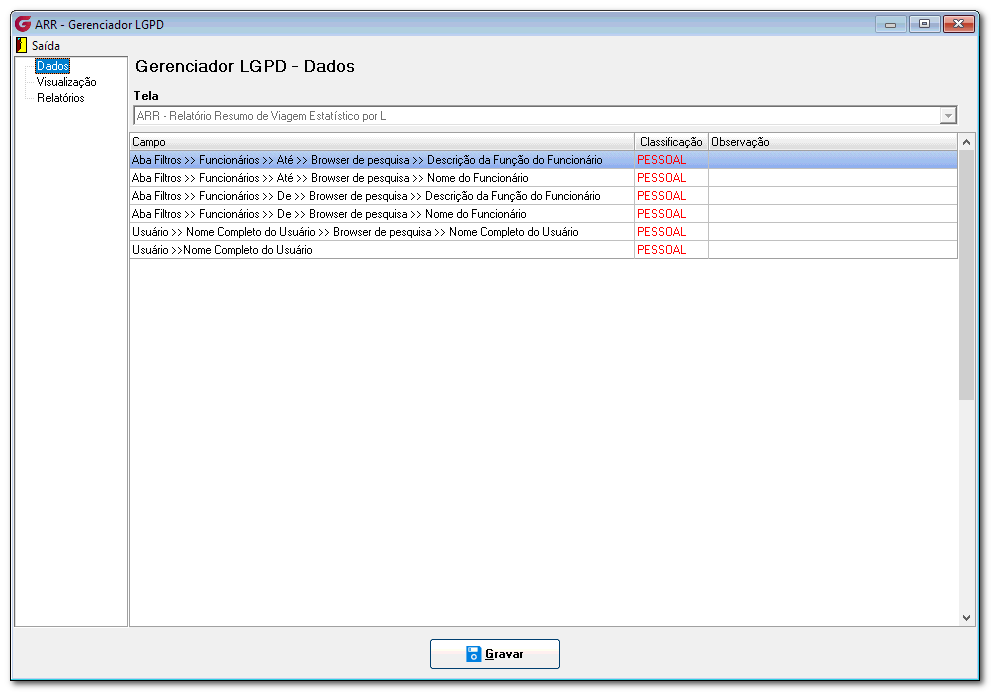Open the Relatórios tree item
Screen dimensions: 991x692
point(60,98)
